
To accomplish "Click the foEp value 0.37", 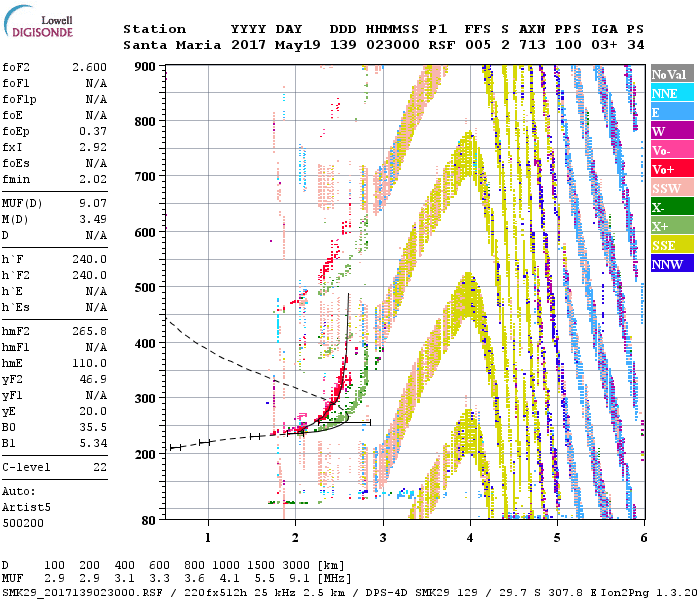I will [x=93, y=131].
